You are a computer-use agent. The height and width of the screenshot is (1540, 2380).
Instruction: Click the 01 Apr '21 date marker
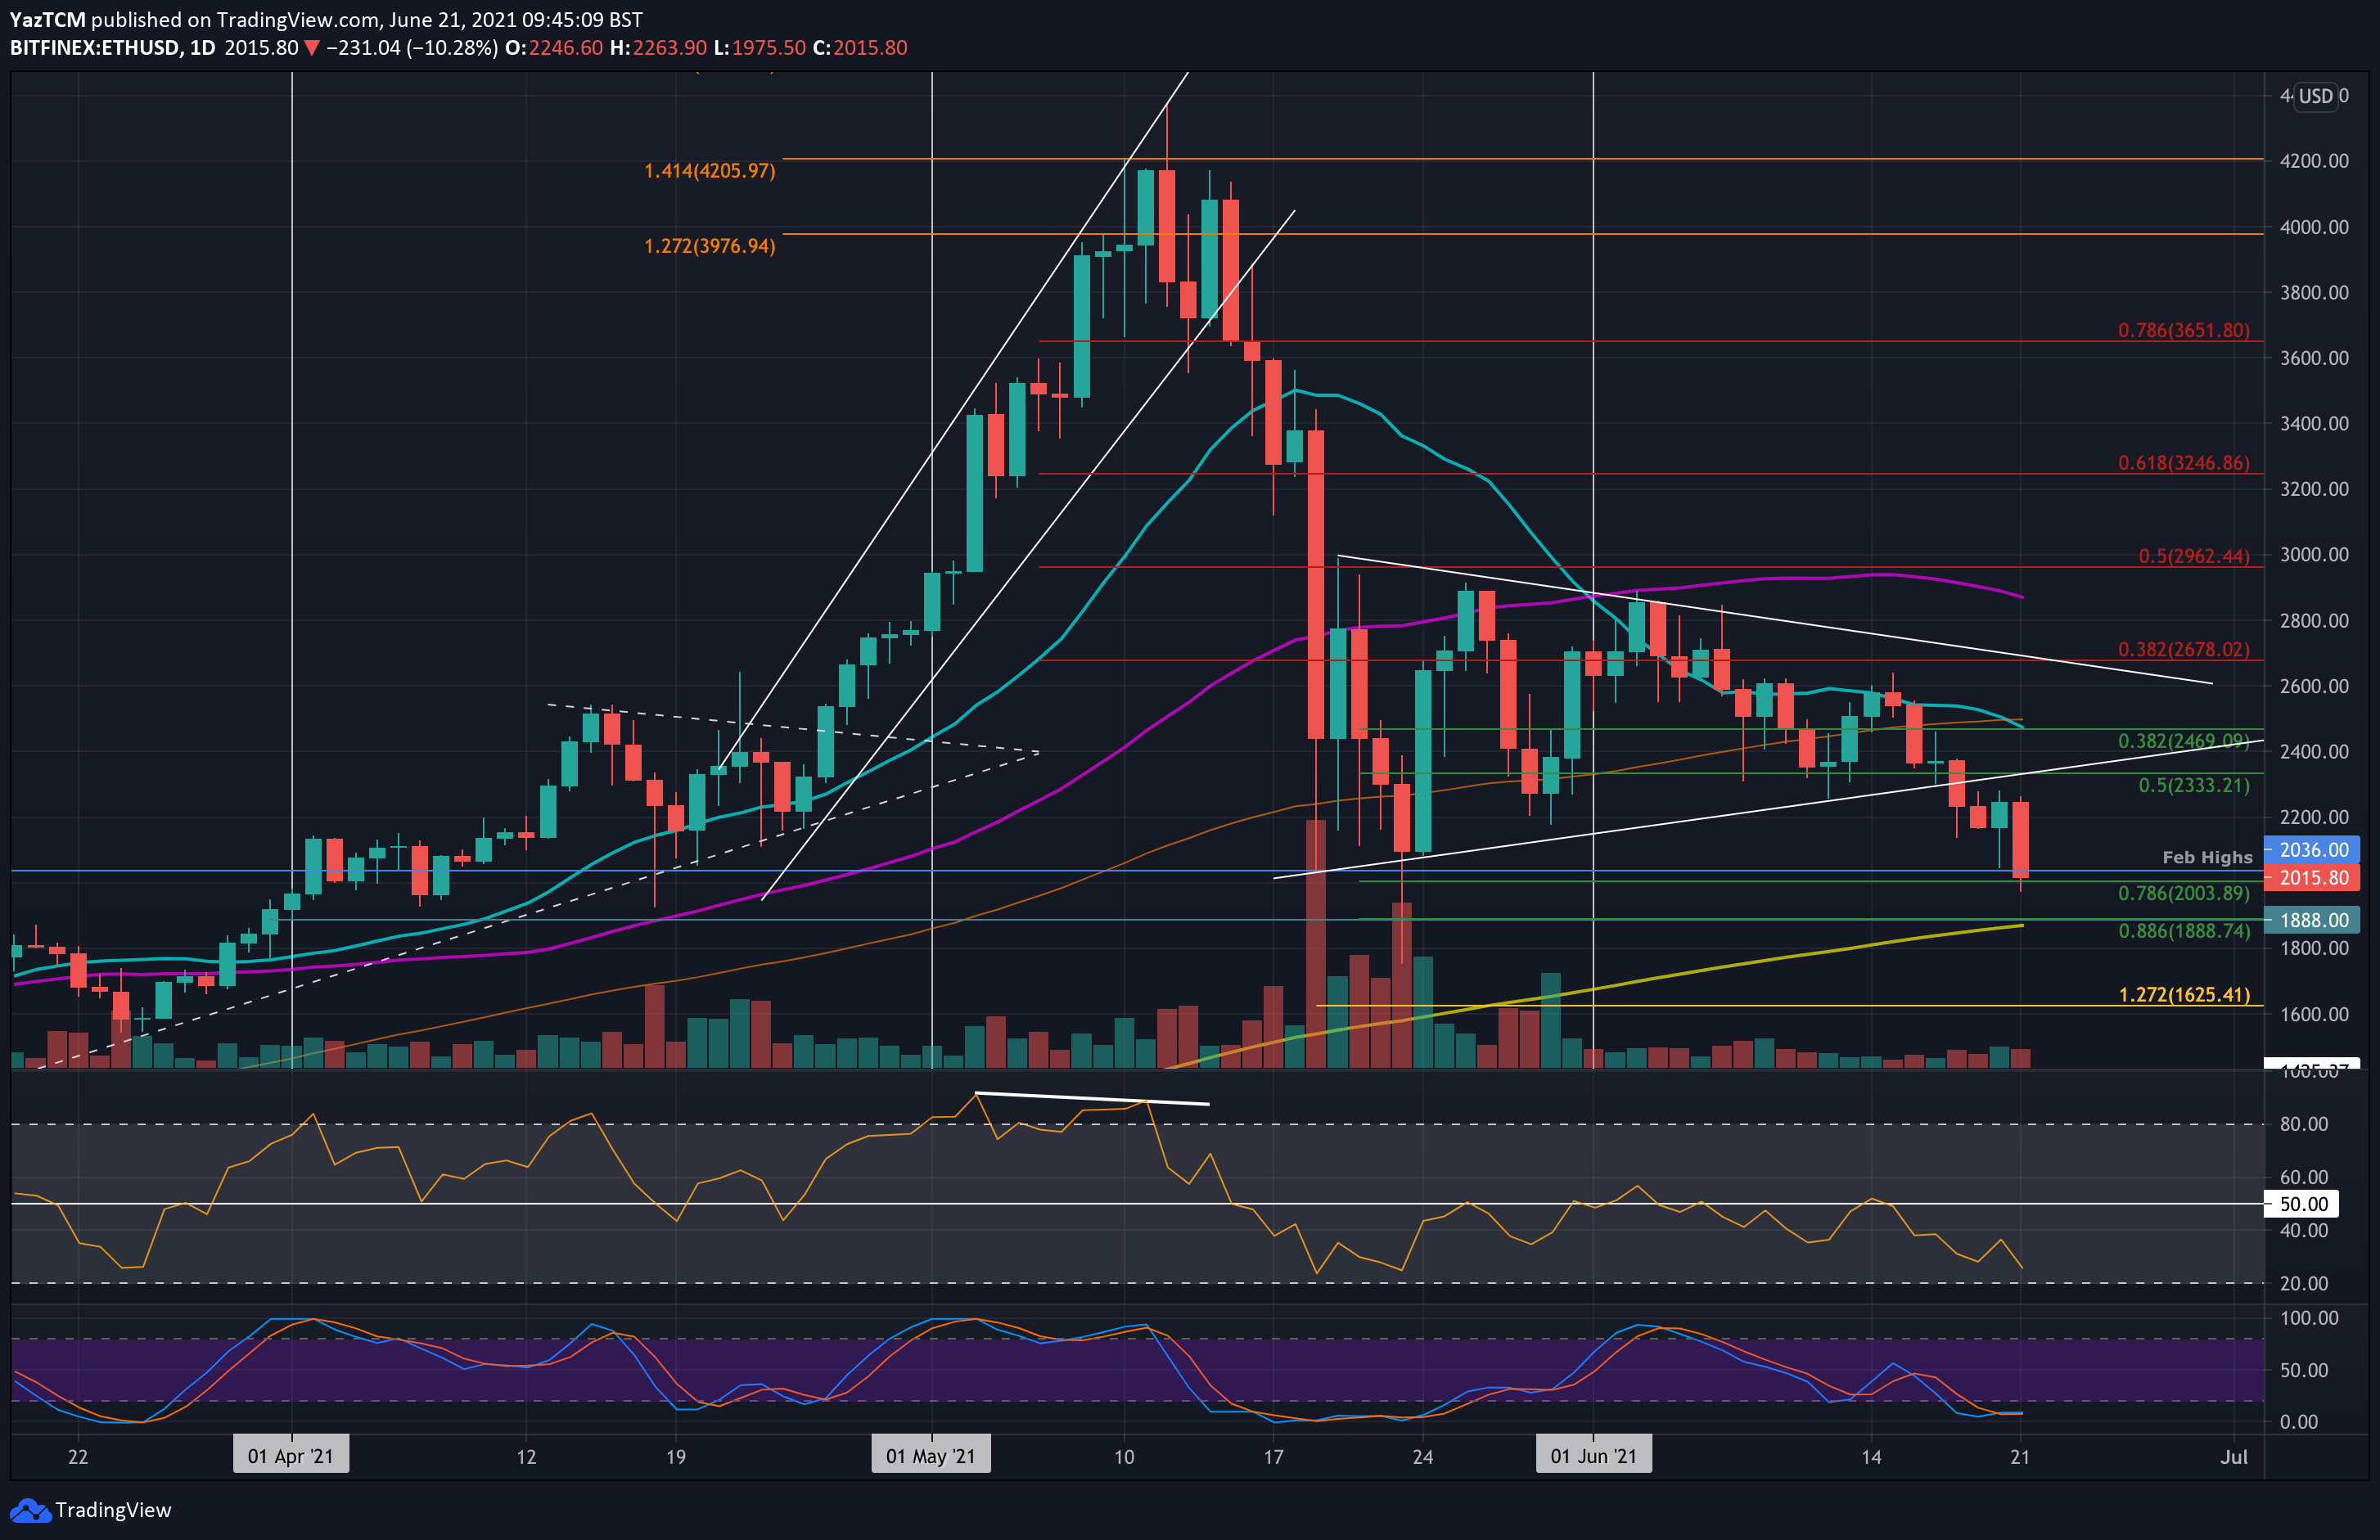click(290, 1456)
